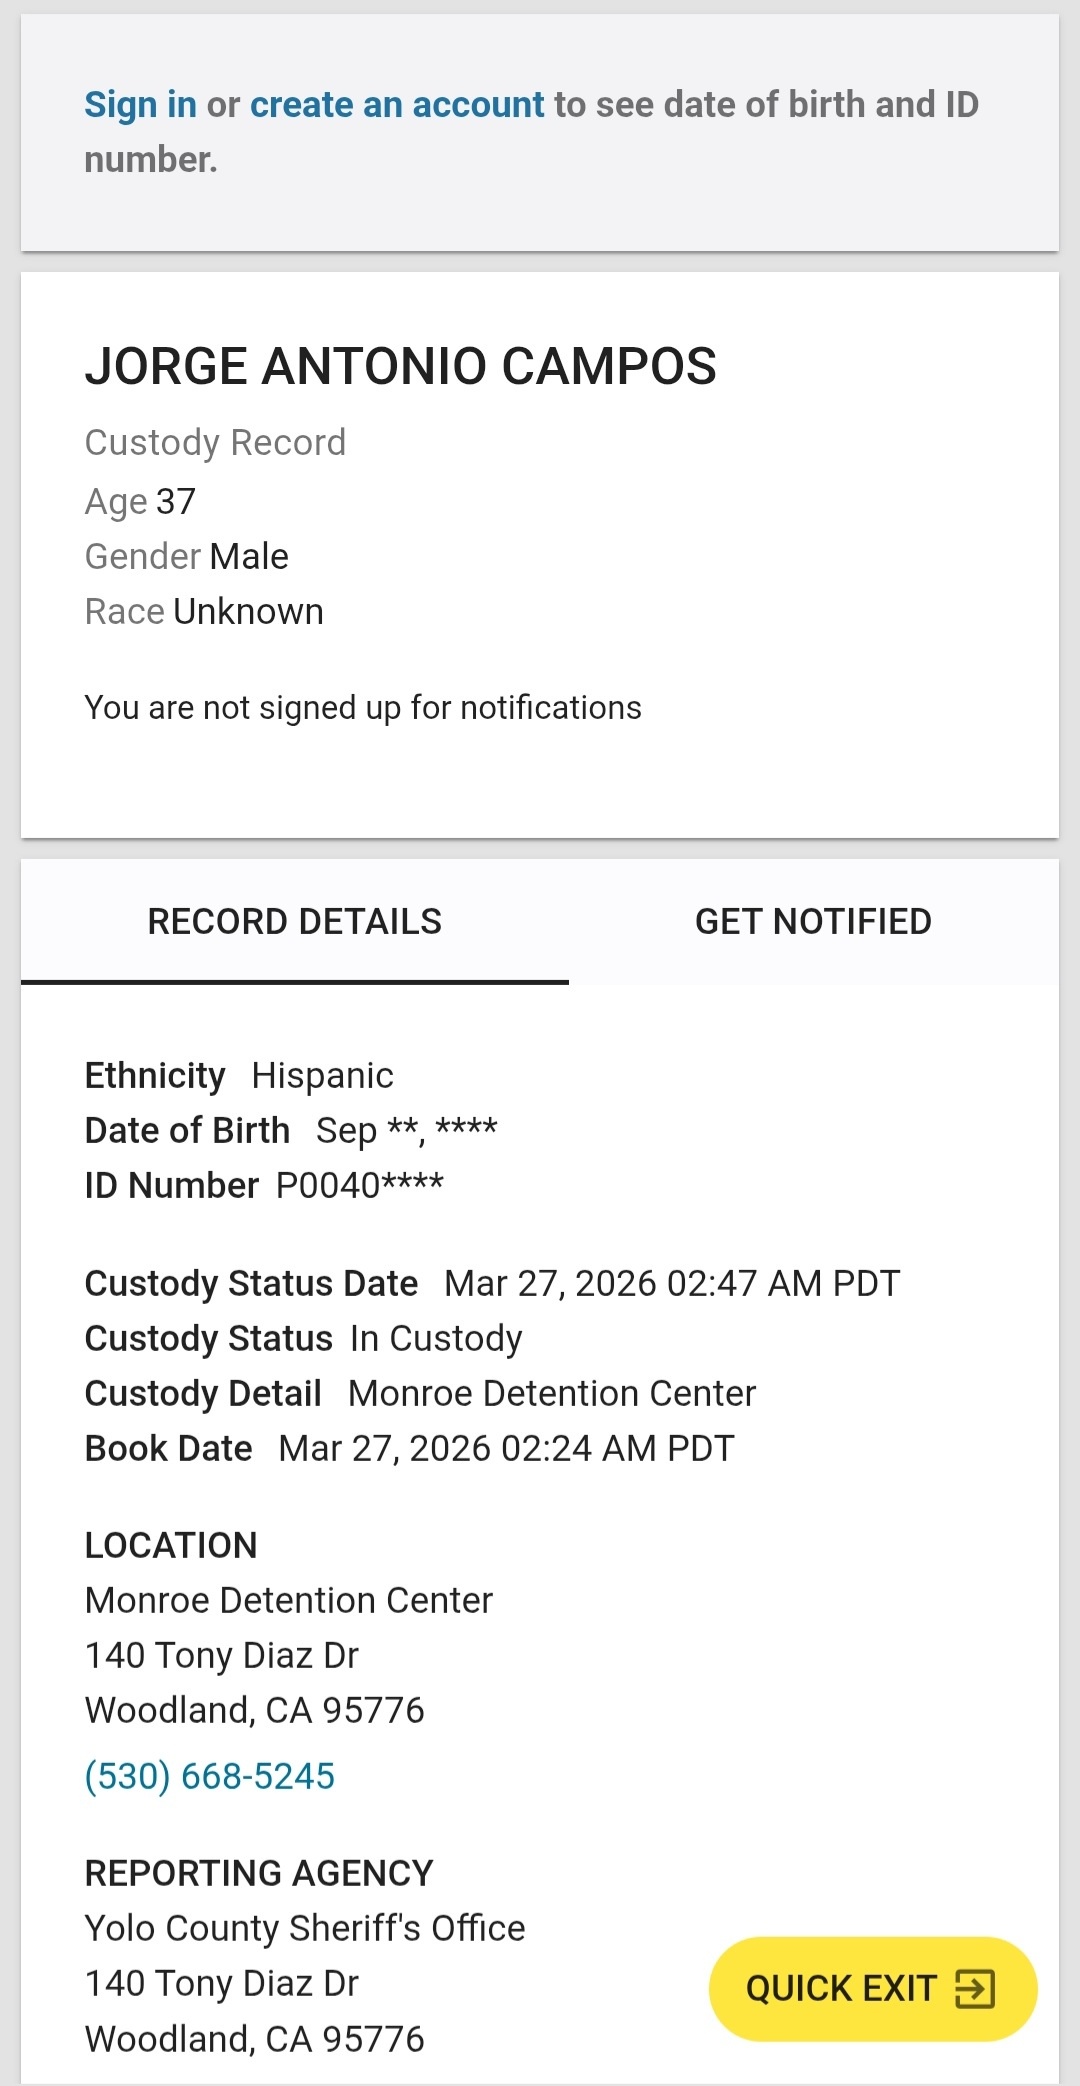
Task: Click the masked ID Number value
Action: coord(360,1185)
